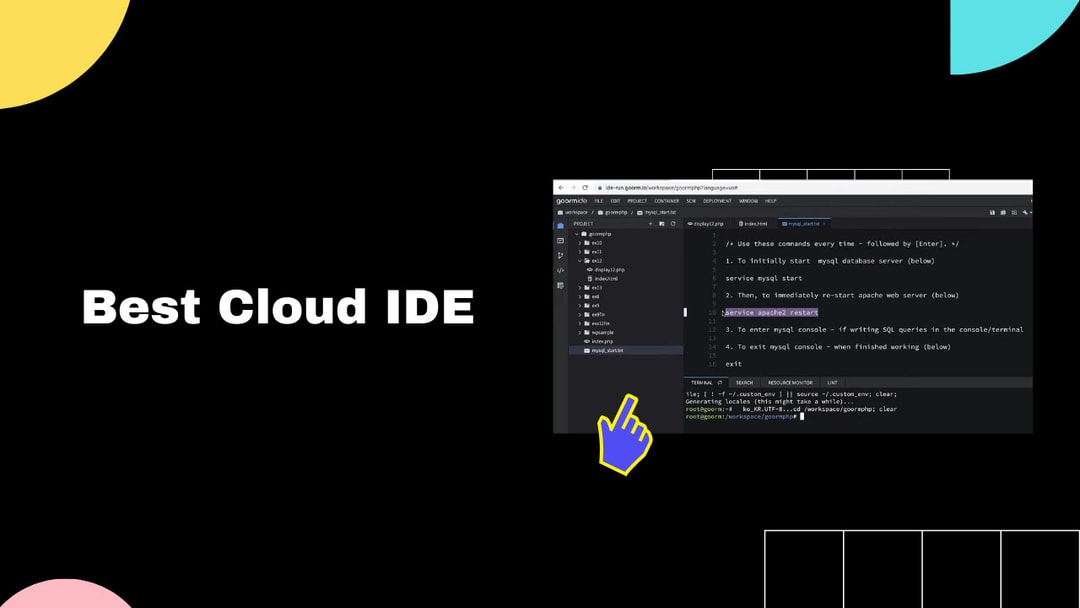
Task: Select the terminal icon in the left sidebar
Action: (x=561, y=240)
